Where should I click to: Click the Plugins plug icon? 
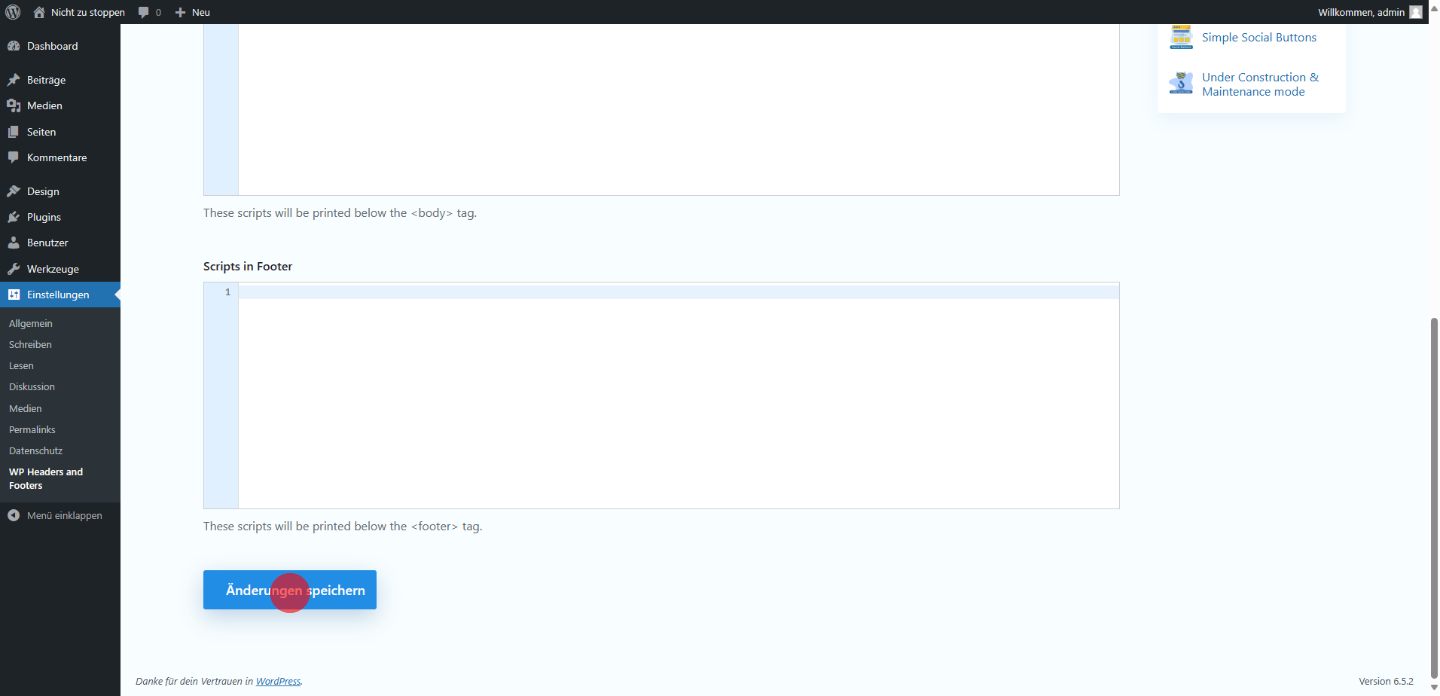point(13,217)
